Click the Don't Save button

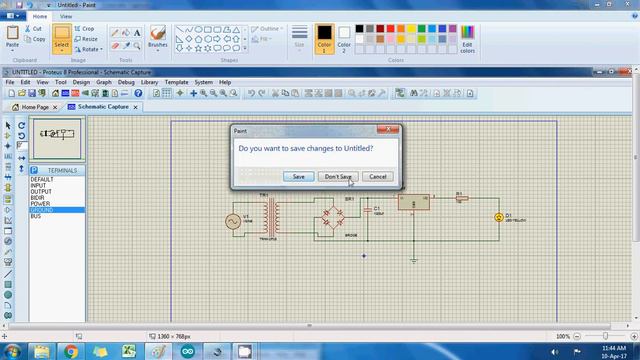coord(338,177)
